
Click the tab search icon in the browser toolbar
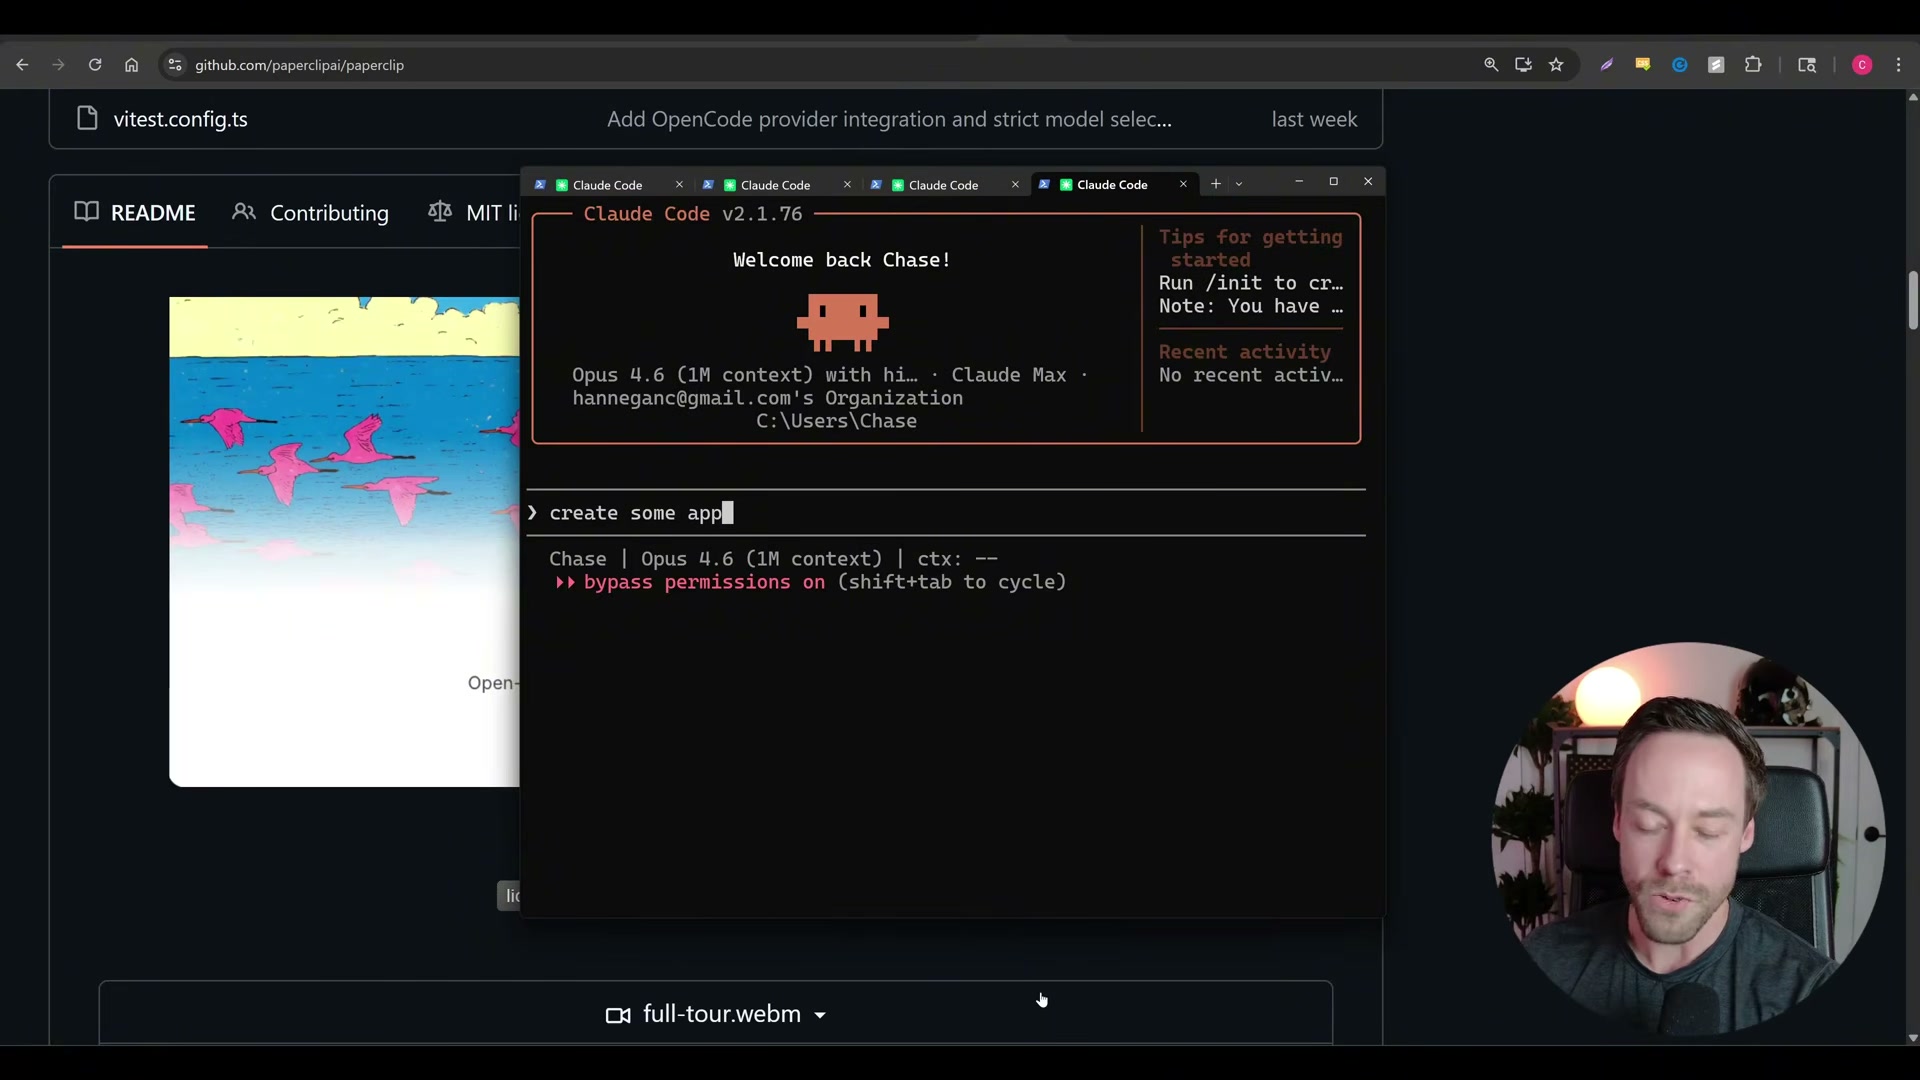1807,65
